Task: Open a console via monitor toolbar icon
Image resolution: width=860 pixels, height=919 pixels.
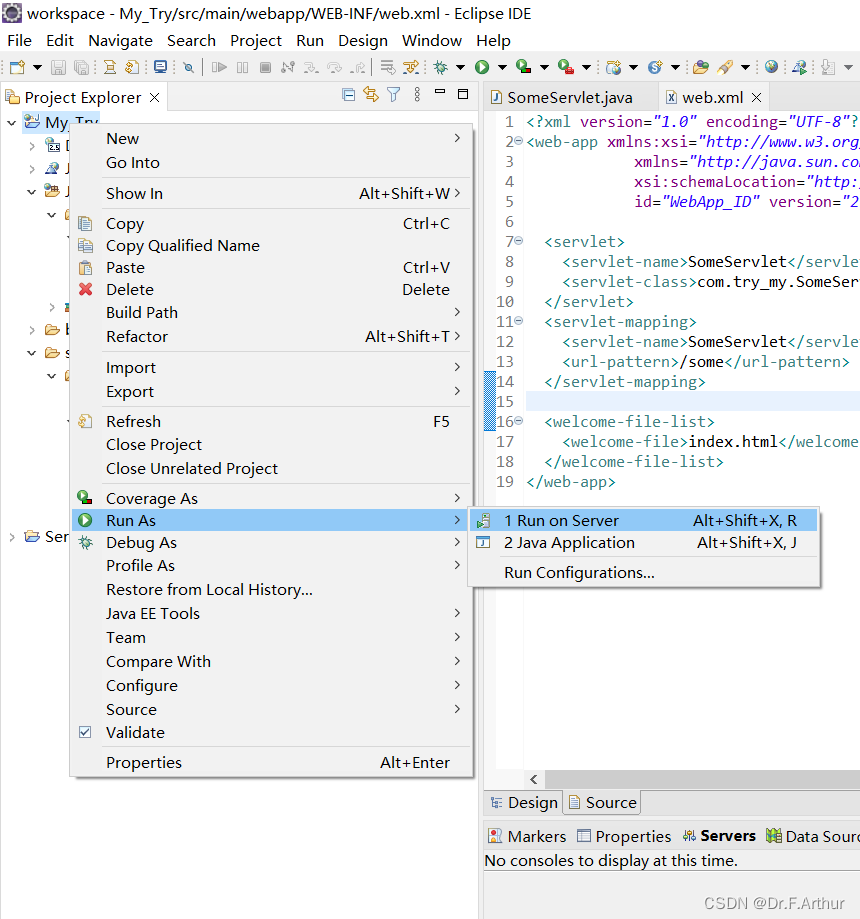Action: pos(160,67)
